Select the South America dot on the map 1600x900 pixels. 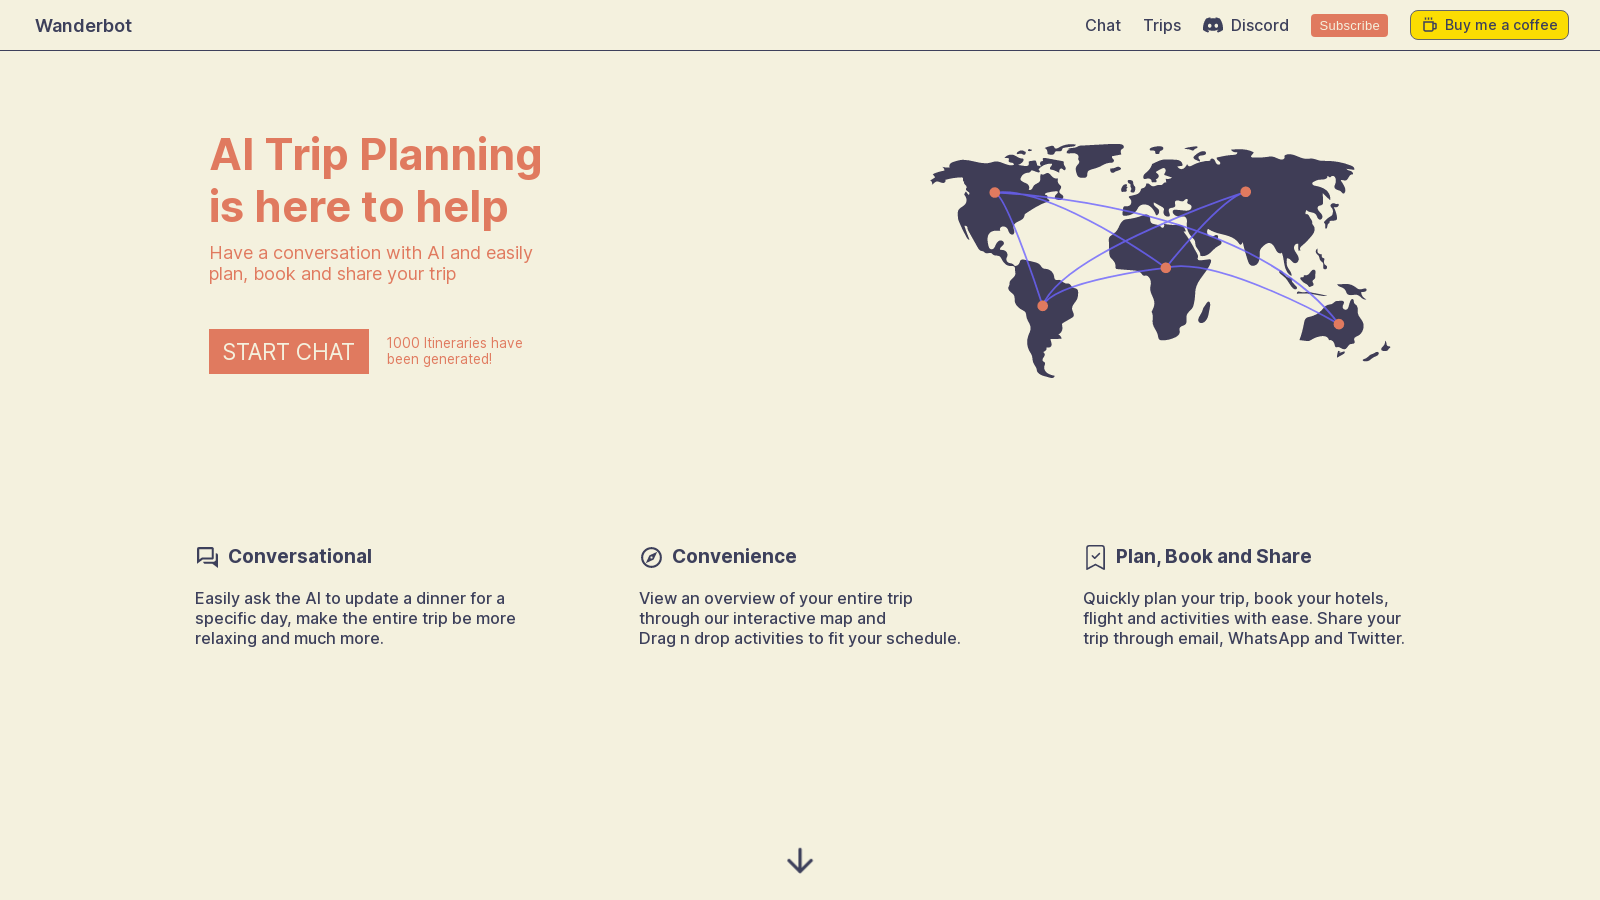click(x=1042, y=306)
